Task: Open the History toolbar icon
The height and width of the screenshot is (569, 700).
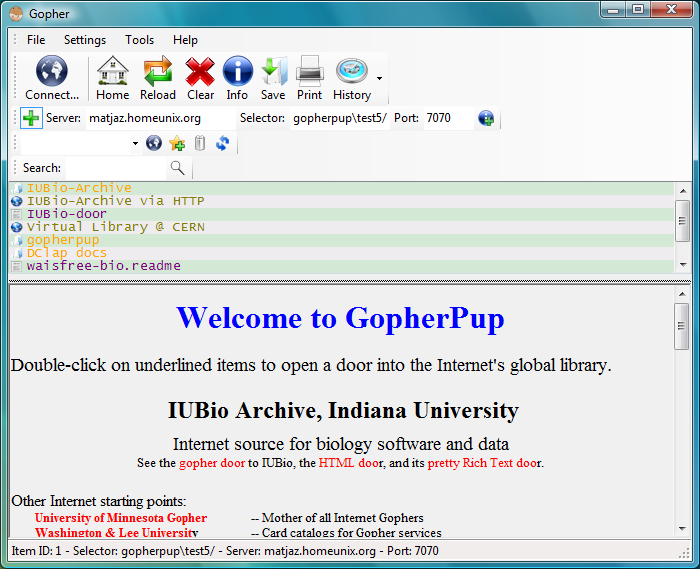Action: (x=351, y=72)
